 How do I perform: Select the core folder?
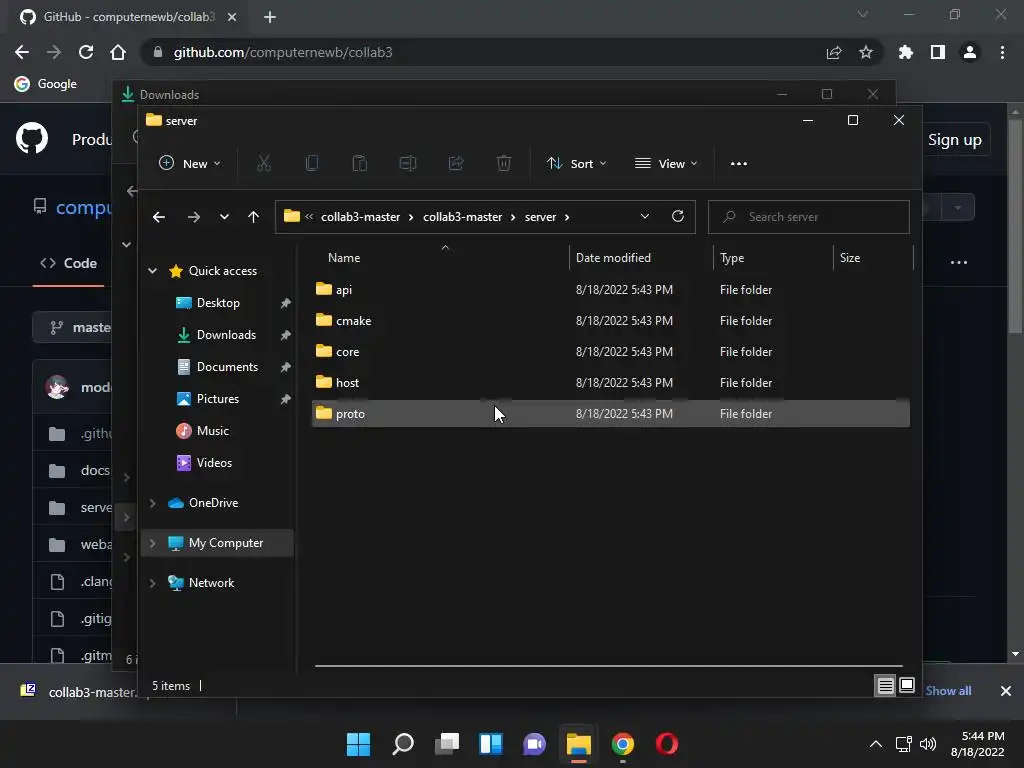[x=611, y=351]
